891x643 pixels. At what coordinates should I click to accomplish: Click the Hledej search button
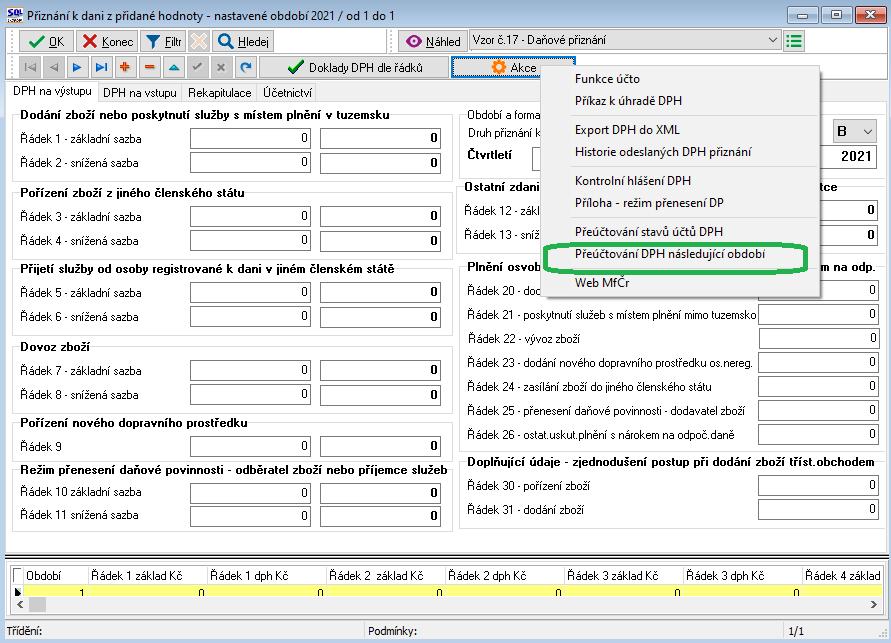tap(243, 41)
